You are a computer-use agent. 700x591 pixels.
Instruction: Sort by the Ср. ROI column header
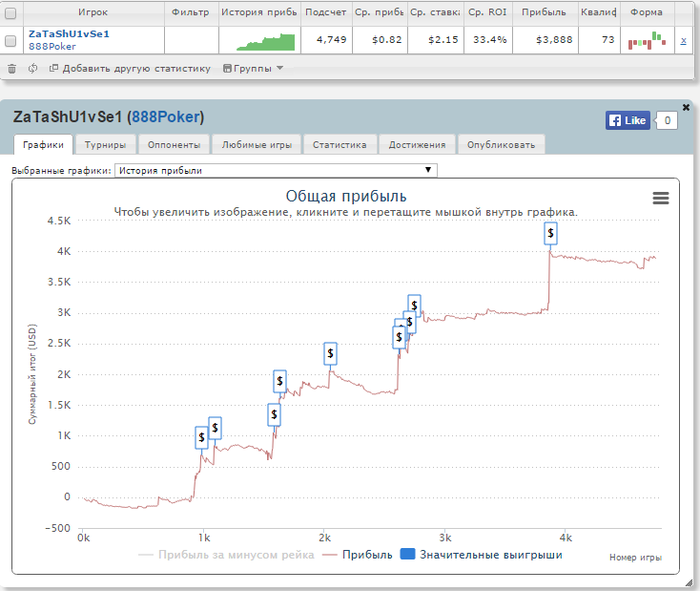tap(488, 12)
